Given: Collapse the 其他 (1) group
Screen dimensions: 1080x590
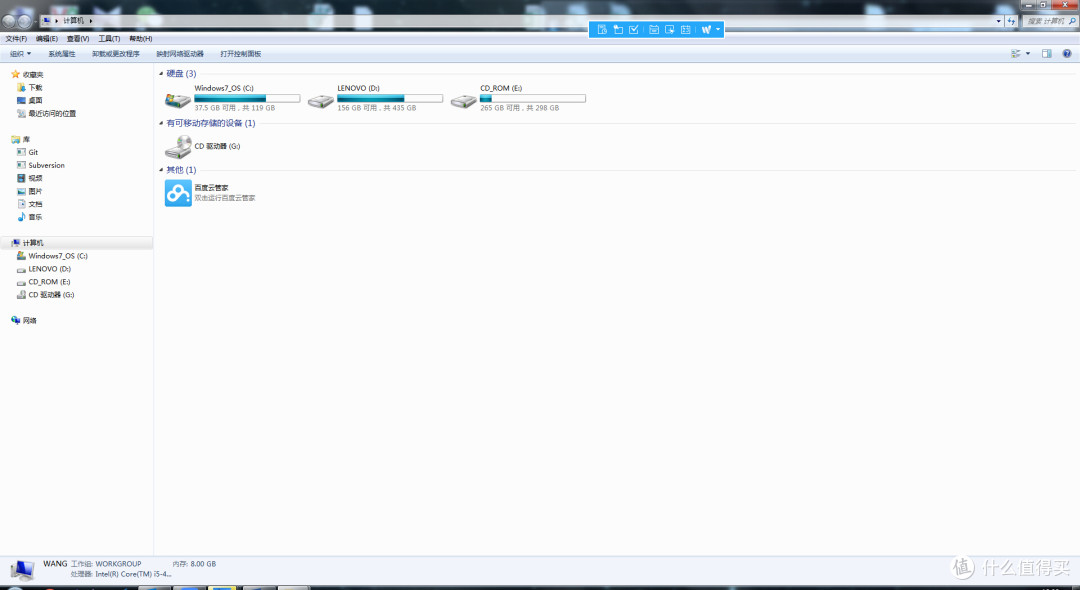Looking at the screenshot, I should [x=161, y=170].
